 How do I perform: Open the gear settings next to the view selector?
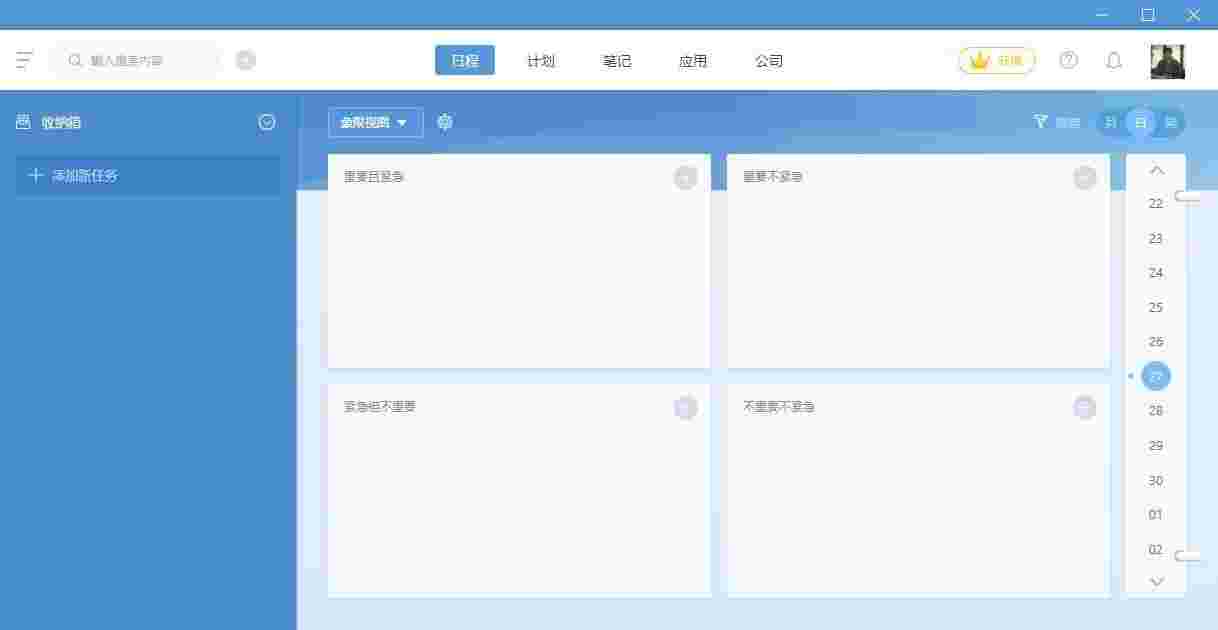pyautogui.click(x=445, y=122)
